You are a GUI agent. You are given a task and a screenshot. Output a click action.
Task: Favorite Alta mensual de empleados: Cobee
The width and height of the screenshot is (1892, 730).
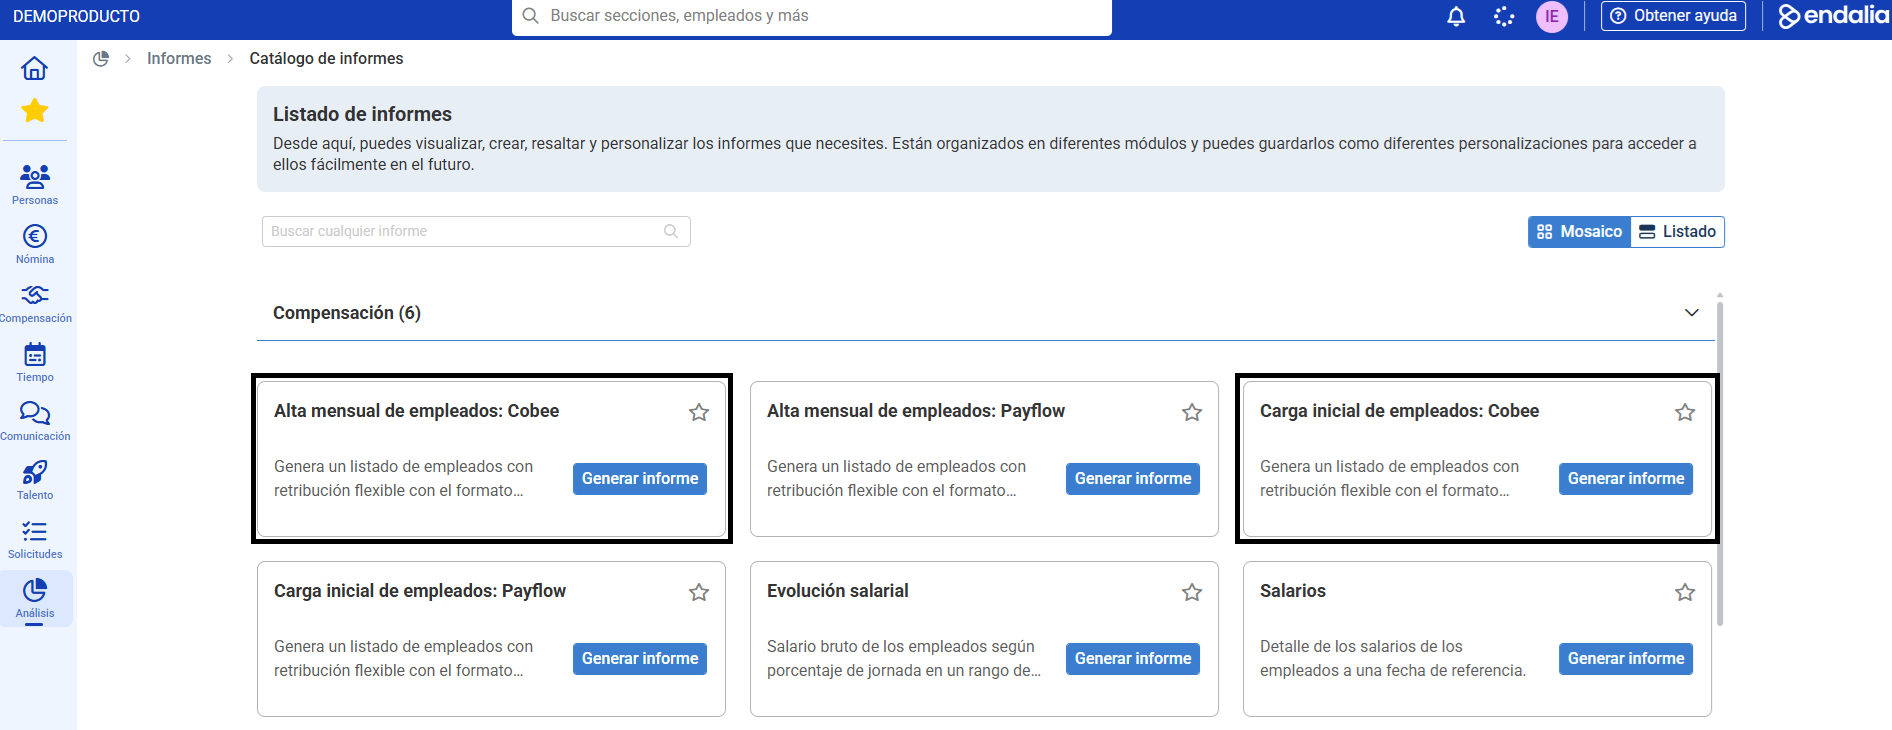coord(699,412)
